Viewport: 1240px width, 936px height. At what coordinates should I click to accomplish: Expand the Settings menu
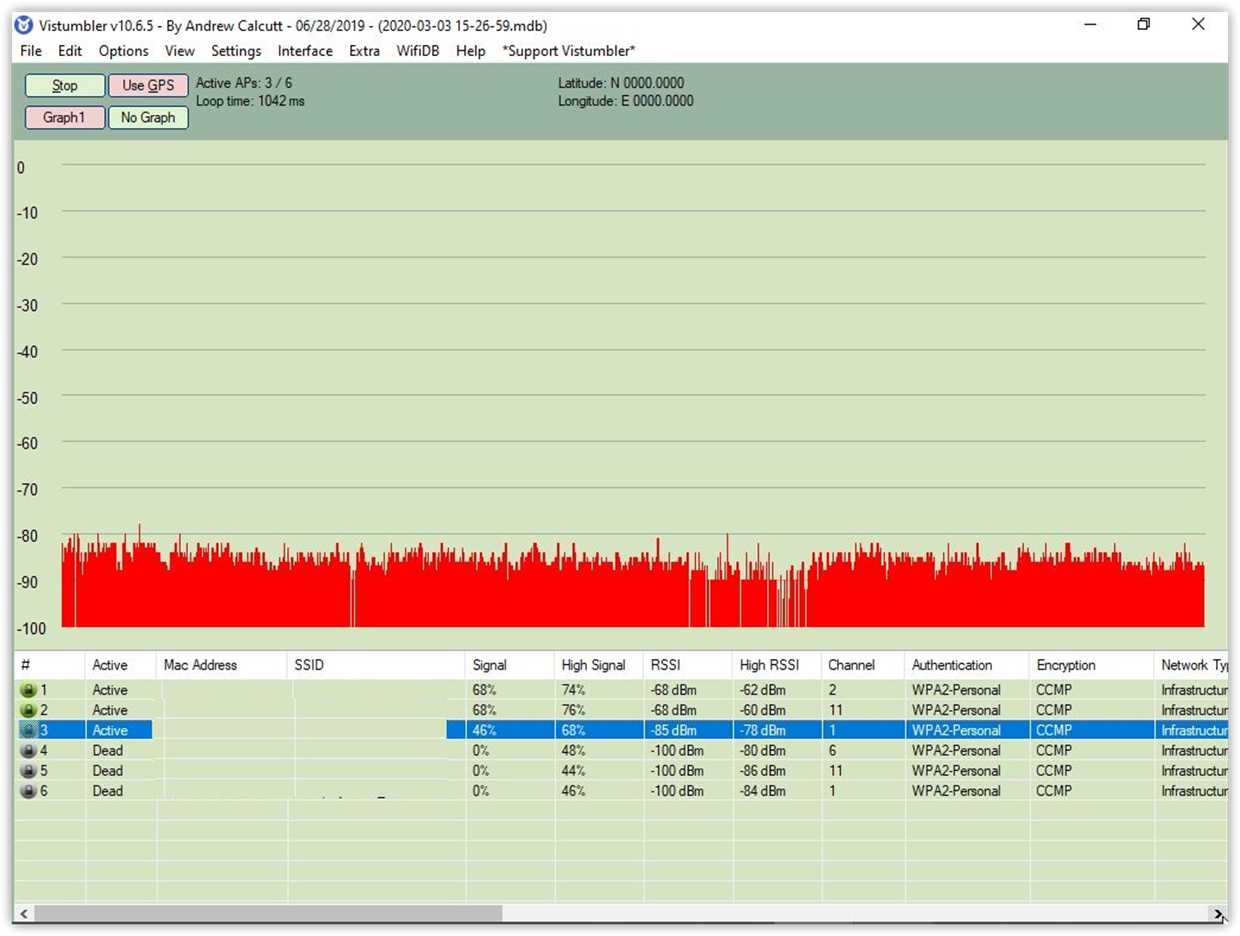tap(236, 51)
